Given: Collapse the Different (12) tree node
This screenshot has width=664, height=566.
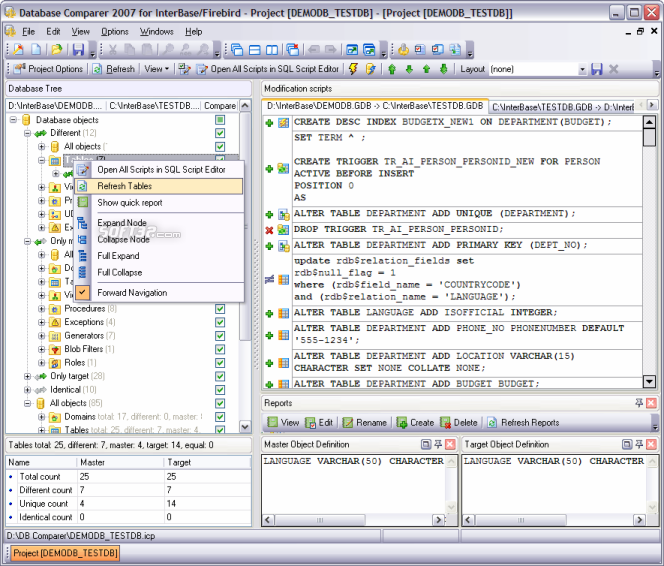Looking at the screenshot, I should (x=28, y=133).
